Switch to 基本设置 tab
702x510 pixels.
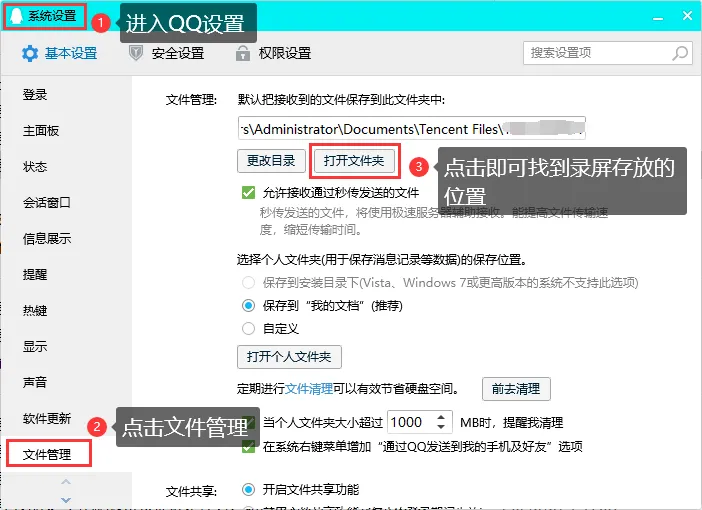tap(60, 53)
